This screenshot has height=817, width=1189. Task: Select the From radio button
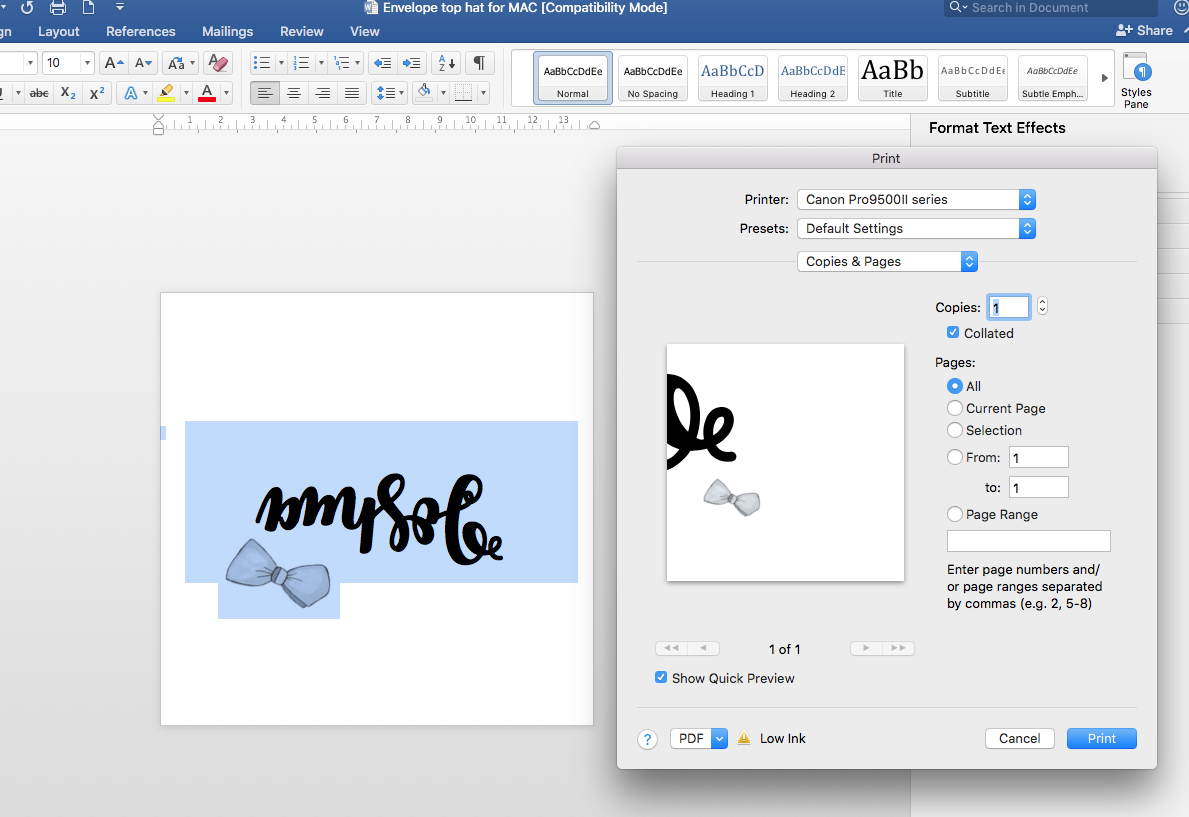point(955,457)
